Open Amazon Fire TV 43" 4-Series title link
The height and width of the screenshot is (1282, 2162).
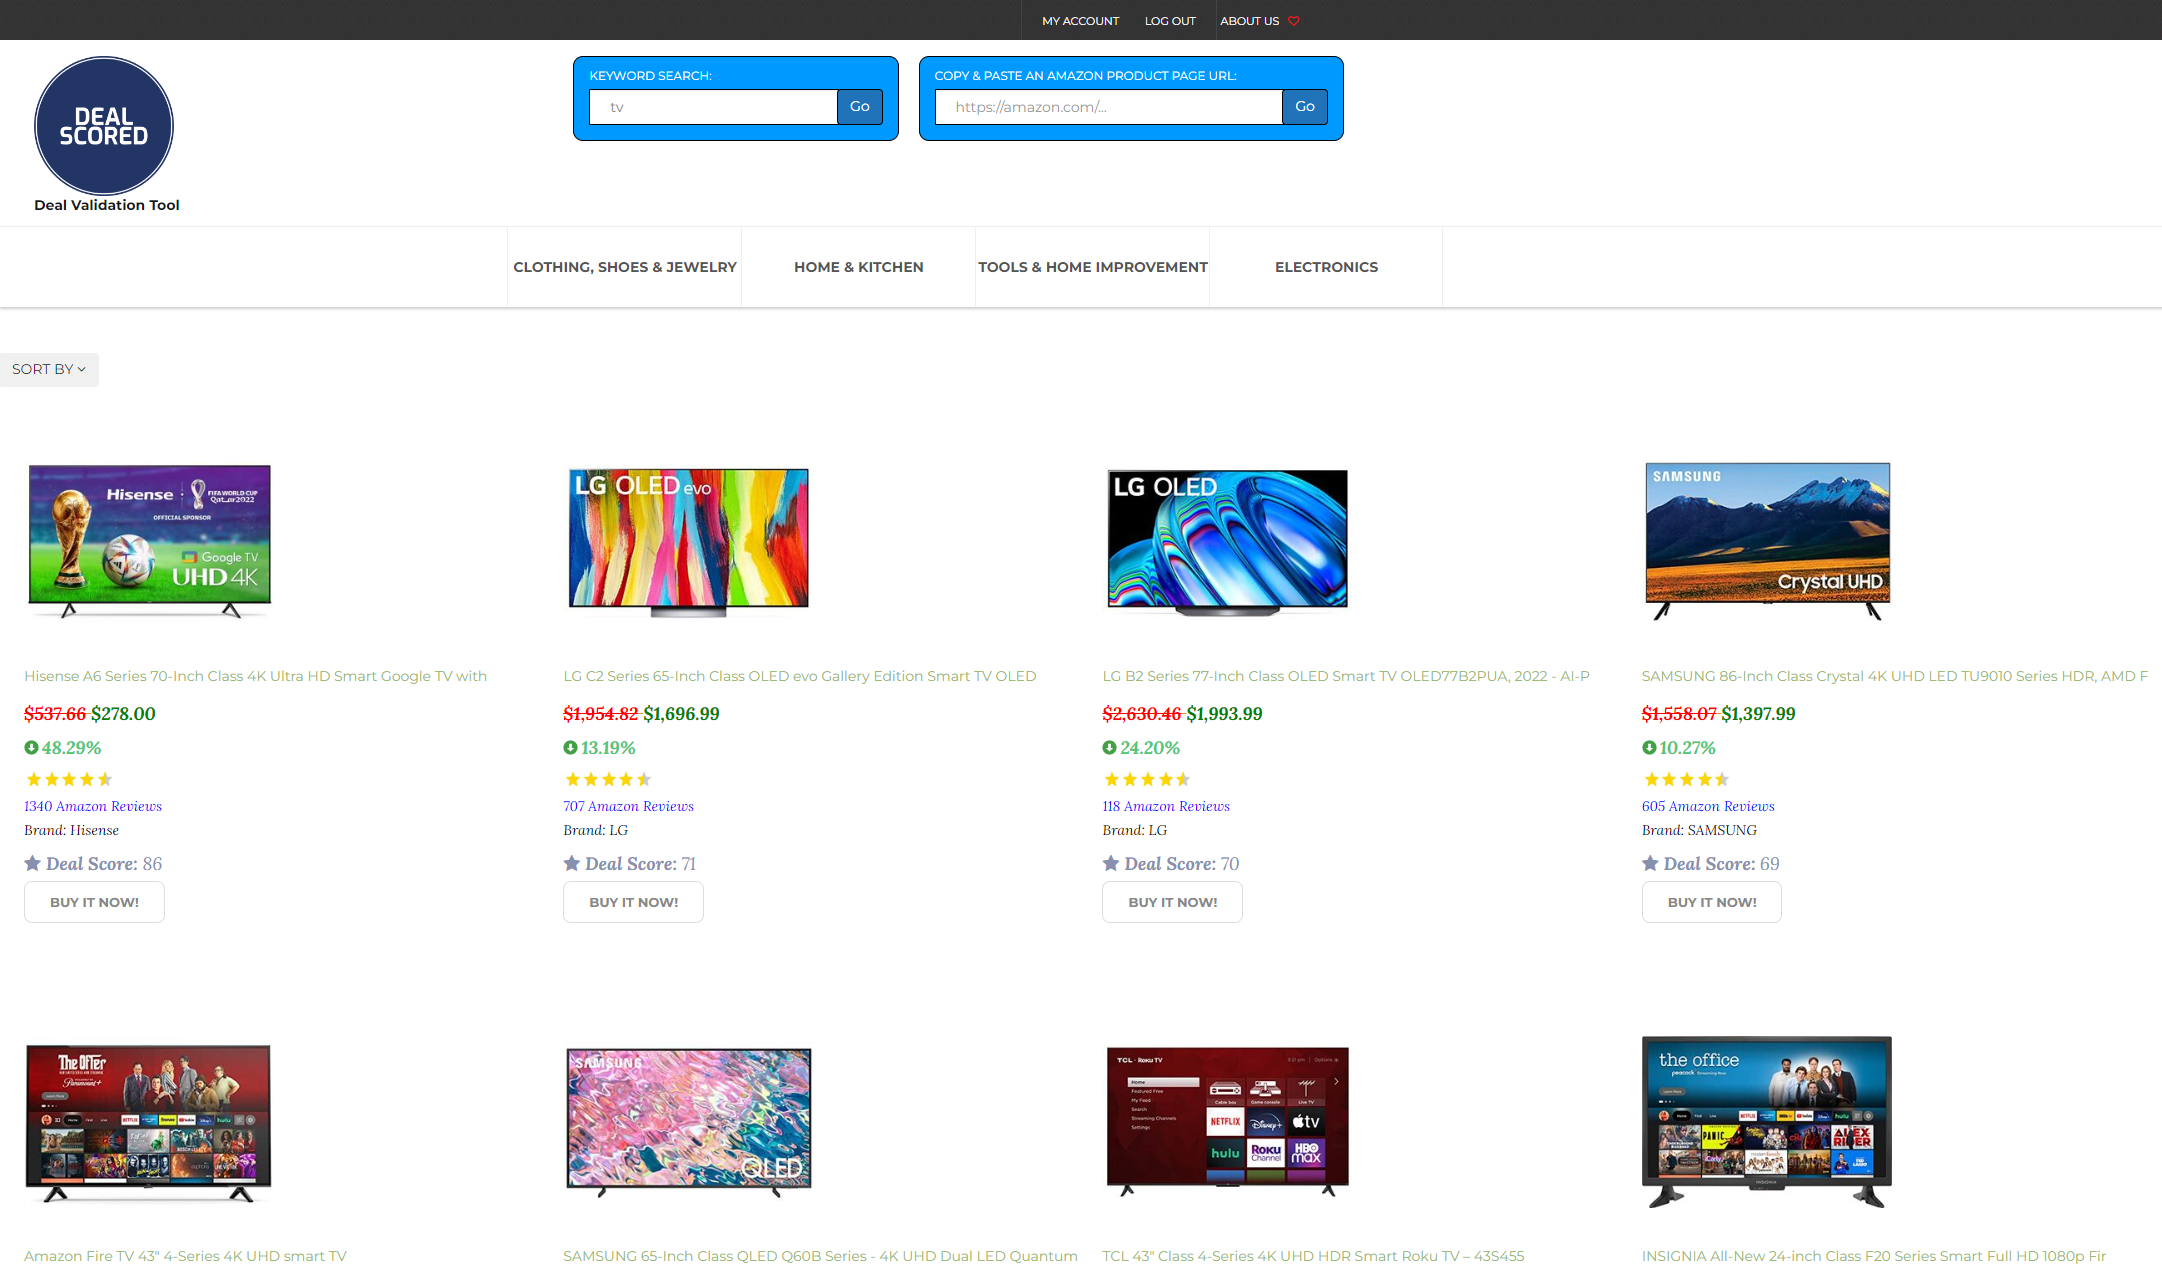pos(185,1256)
